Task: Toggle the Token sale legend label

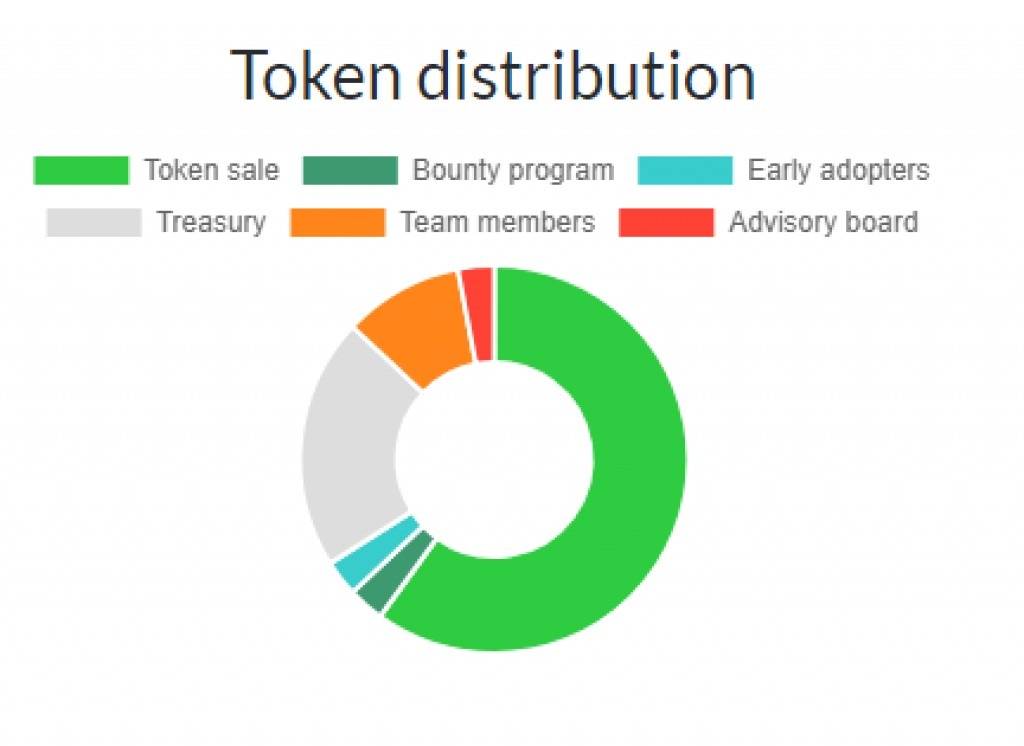Action: [212, 170]
